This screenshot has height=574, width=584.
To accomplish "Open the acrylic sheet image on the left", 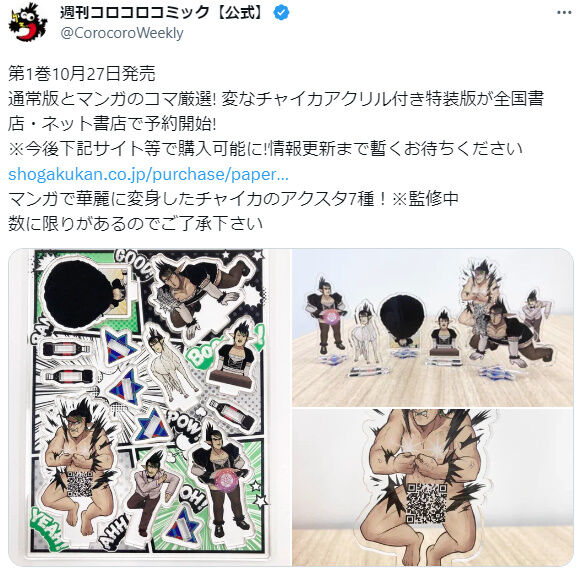I will (x=149, y=407).
